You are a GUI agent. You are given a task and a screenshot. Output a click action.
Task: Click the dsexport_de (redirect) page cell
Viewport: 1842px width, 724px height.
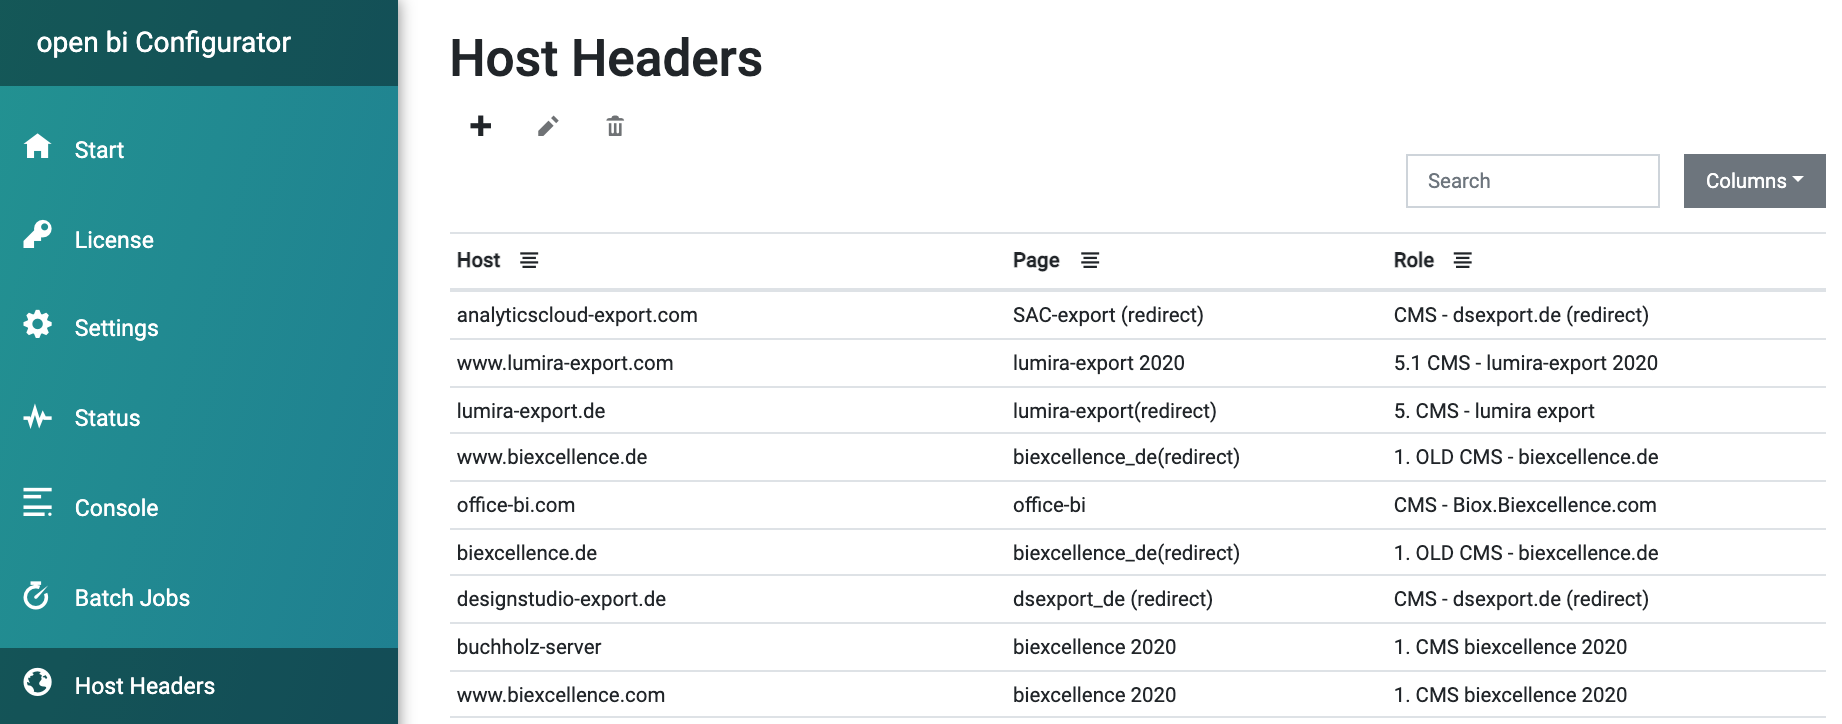1113,599
